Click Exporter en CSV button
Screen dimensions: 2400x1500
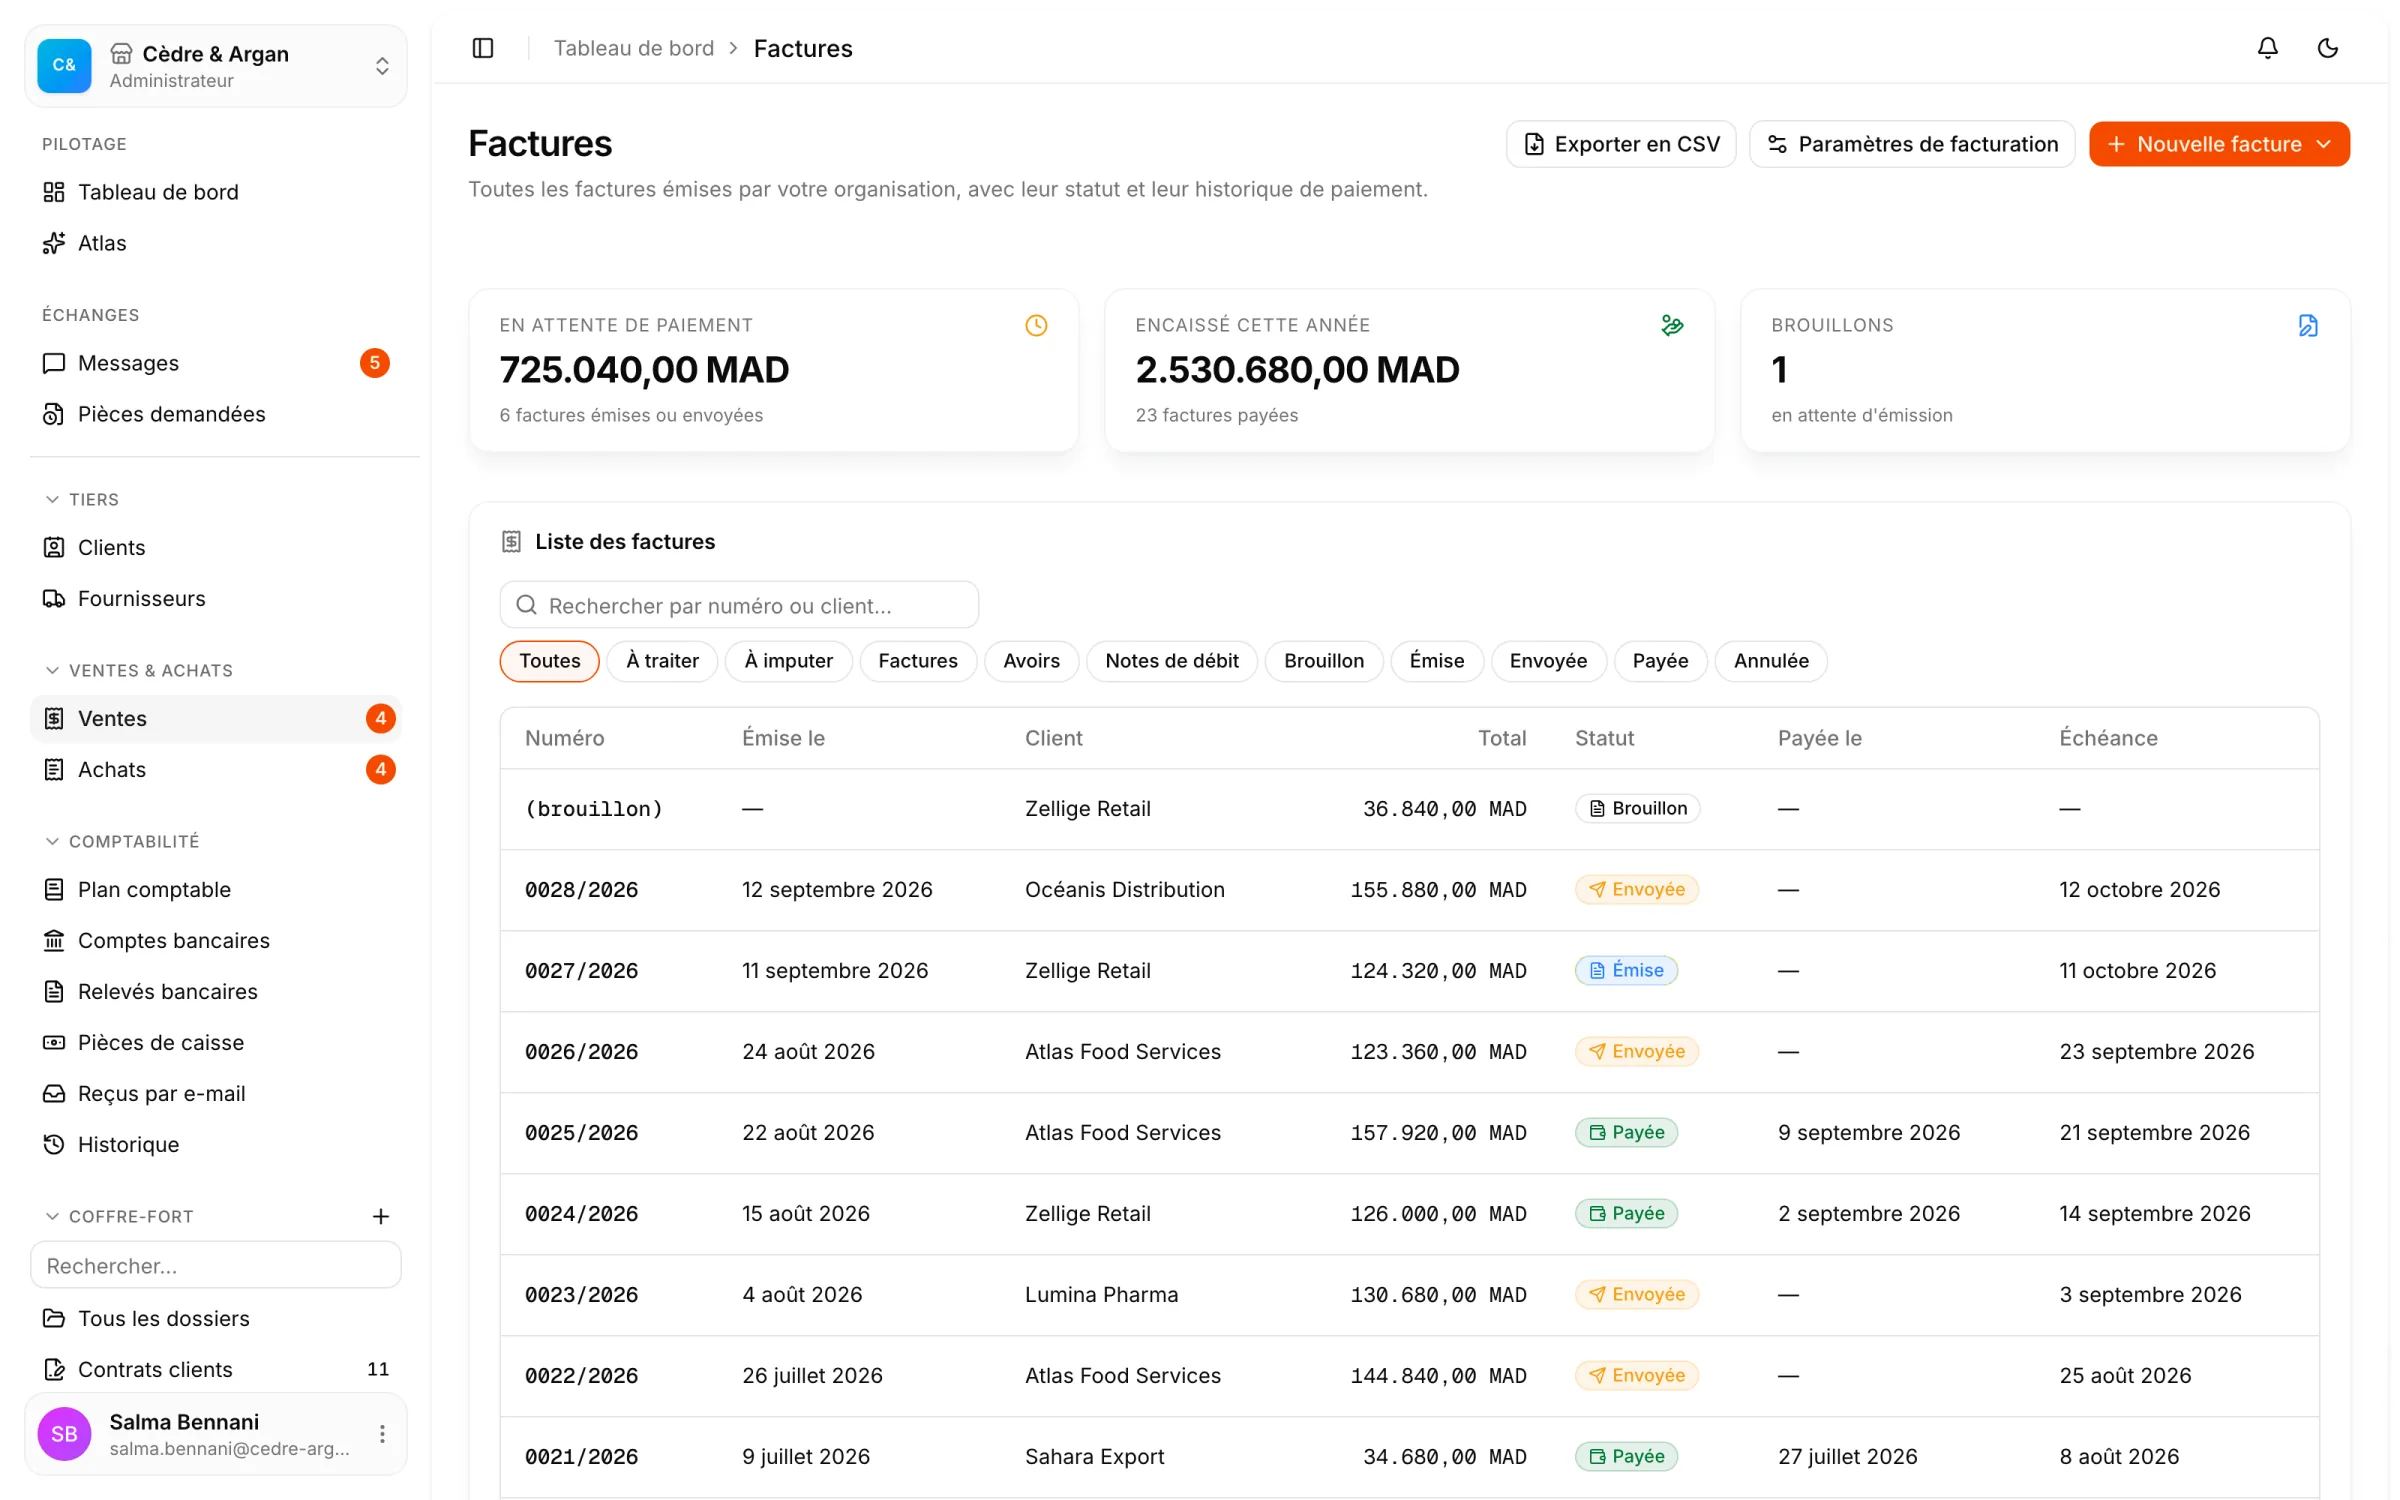[x=1621, y=144]
